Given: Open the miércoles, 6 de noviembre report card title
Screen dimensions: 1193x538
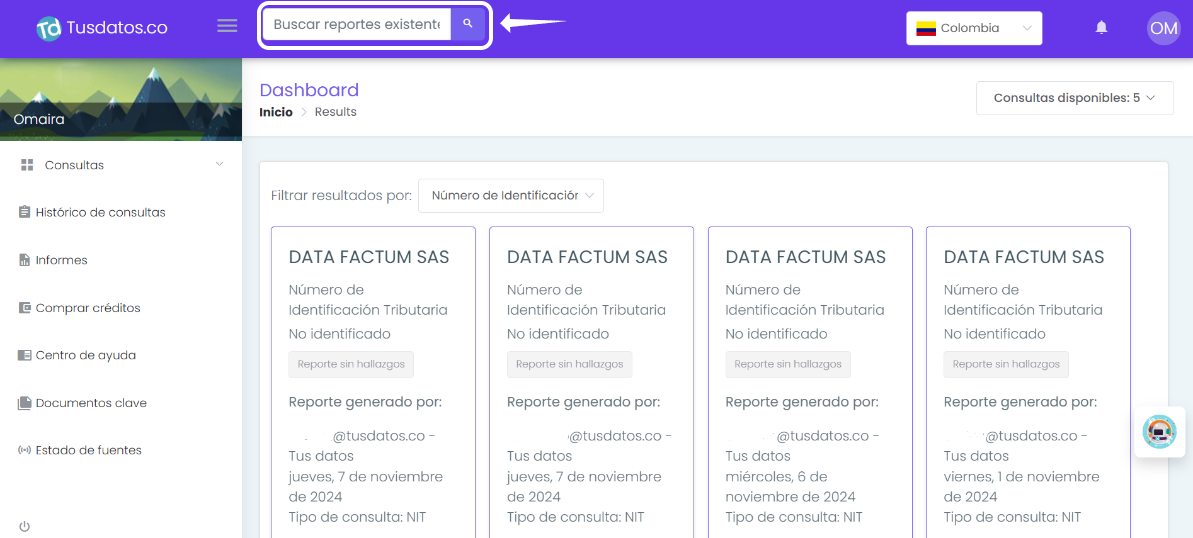Looking at the screenshot, I should click(806, 257).
